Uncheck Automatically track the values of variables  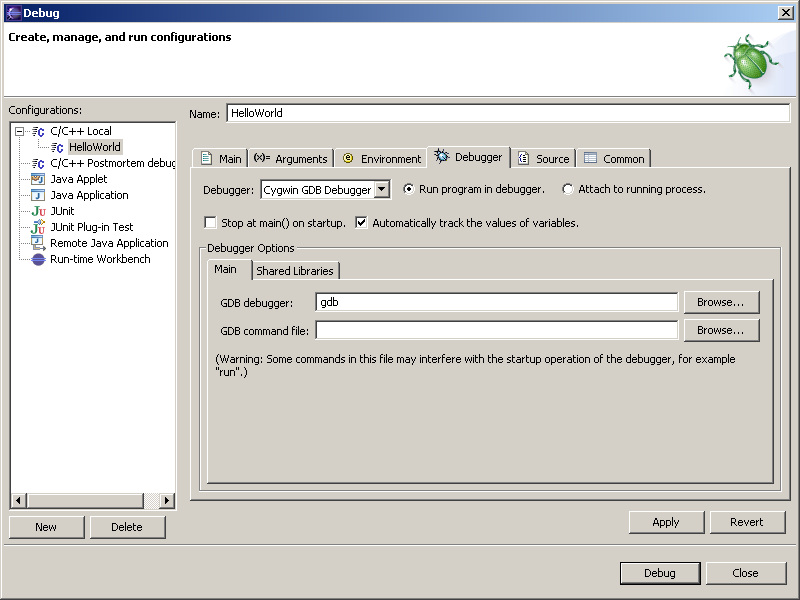click(x=362, y=223)
